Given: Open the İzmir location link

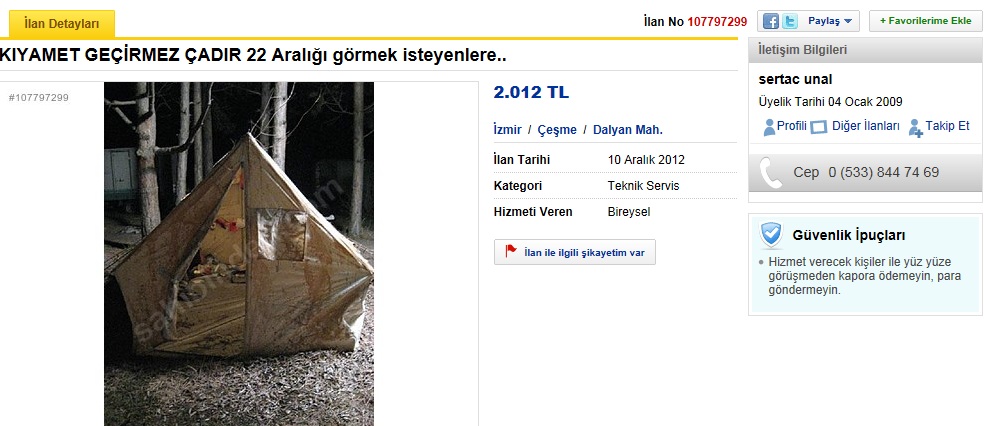Looking at the screenshot, I should (508, 130).
